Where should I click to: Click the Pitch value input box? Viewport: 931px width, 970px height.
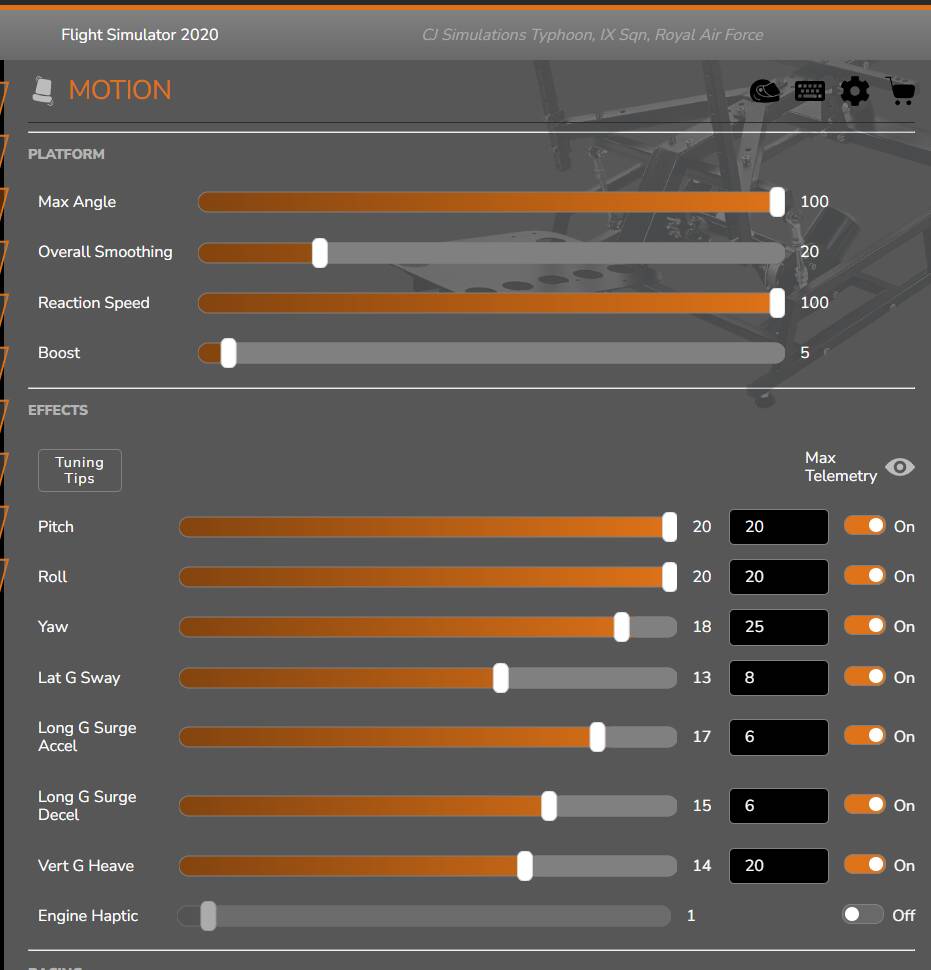(x=778, y=526)
